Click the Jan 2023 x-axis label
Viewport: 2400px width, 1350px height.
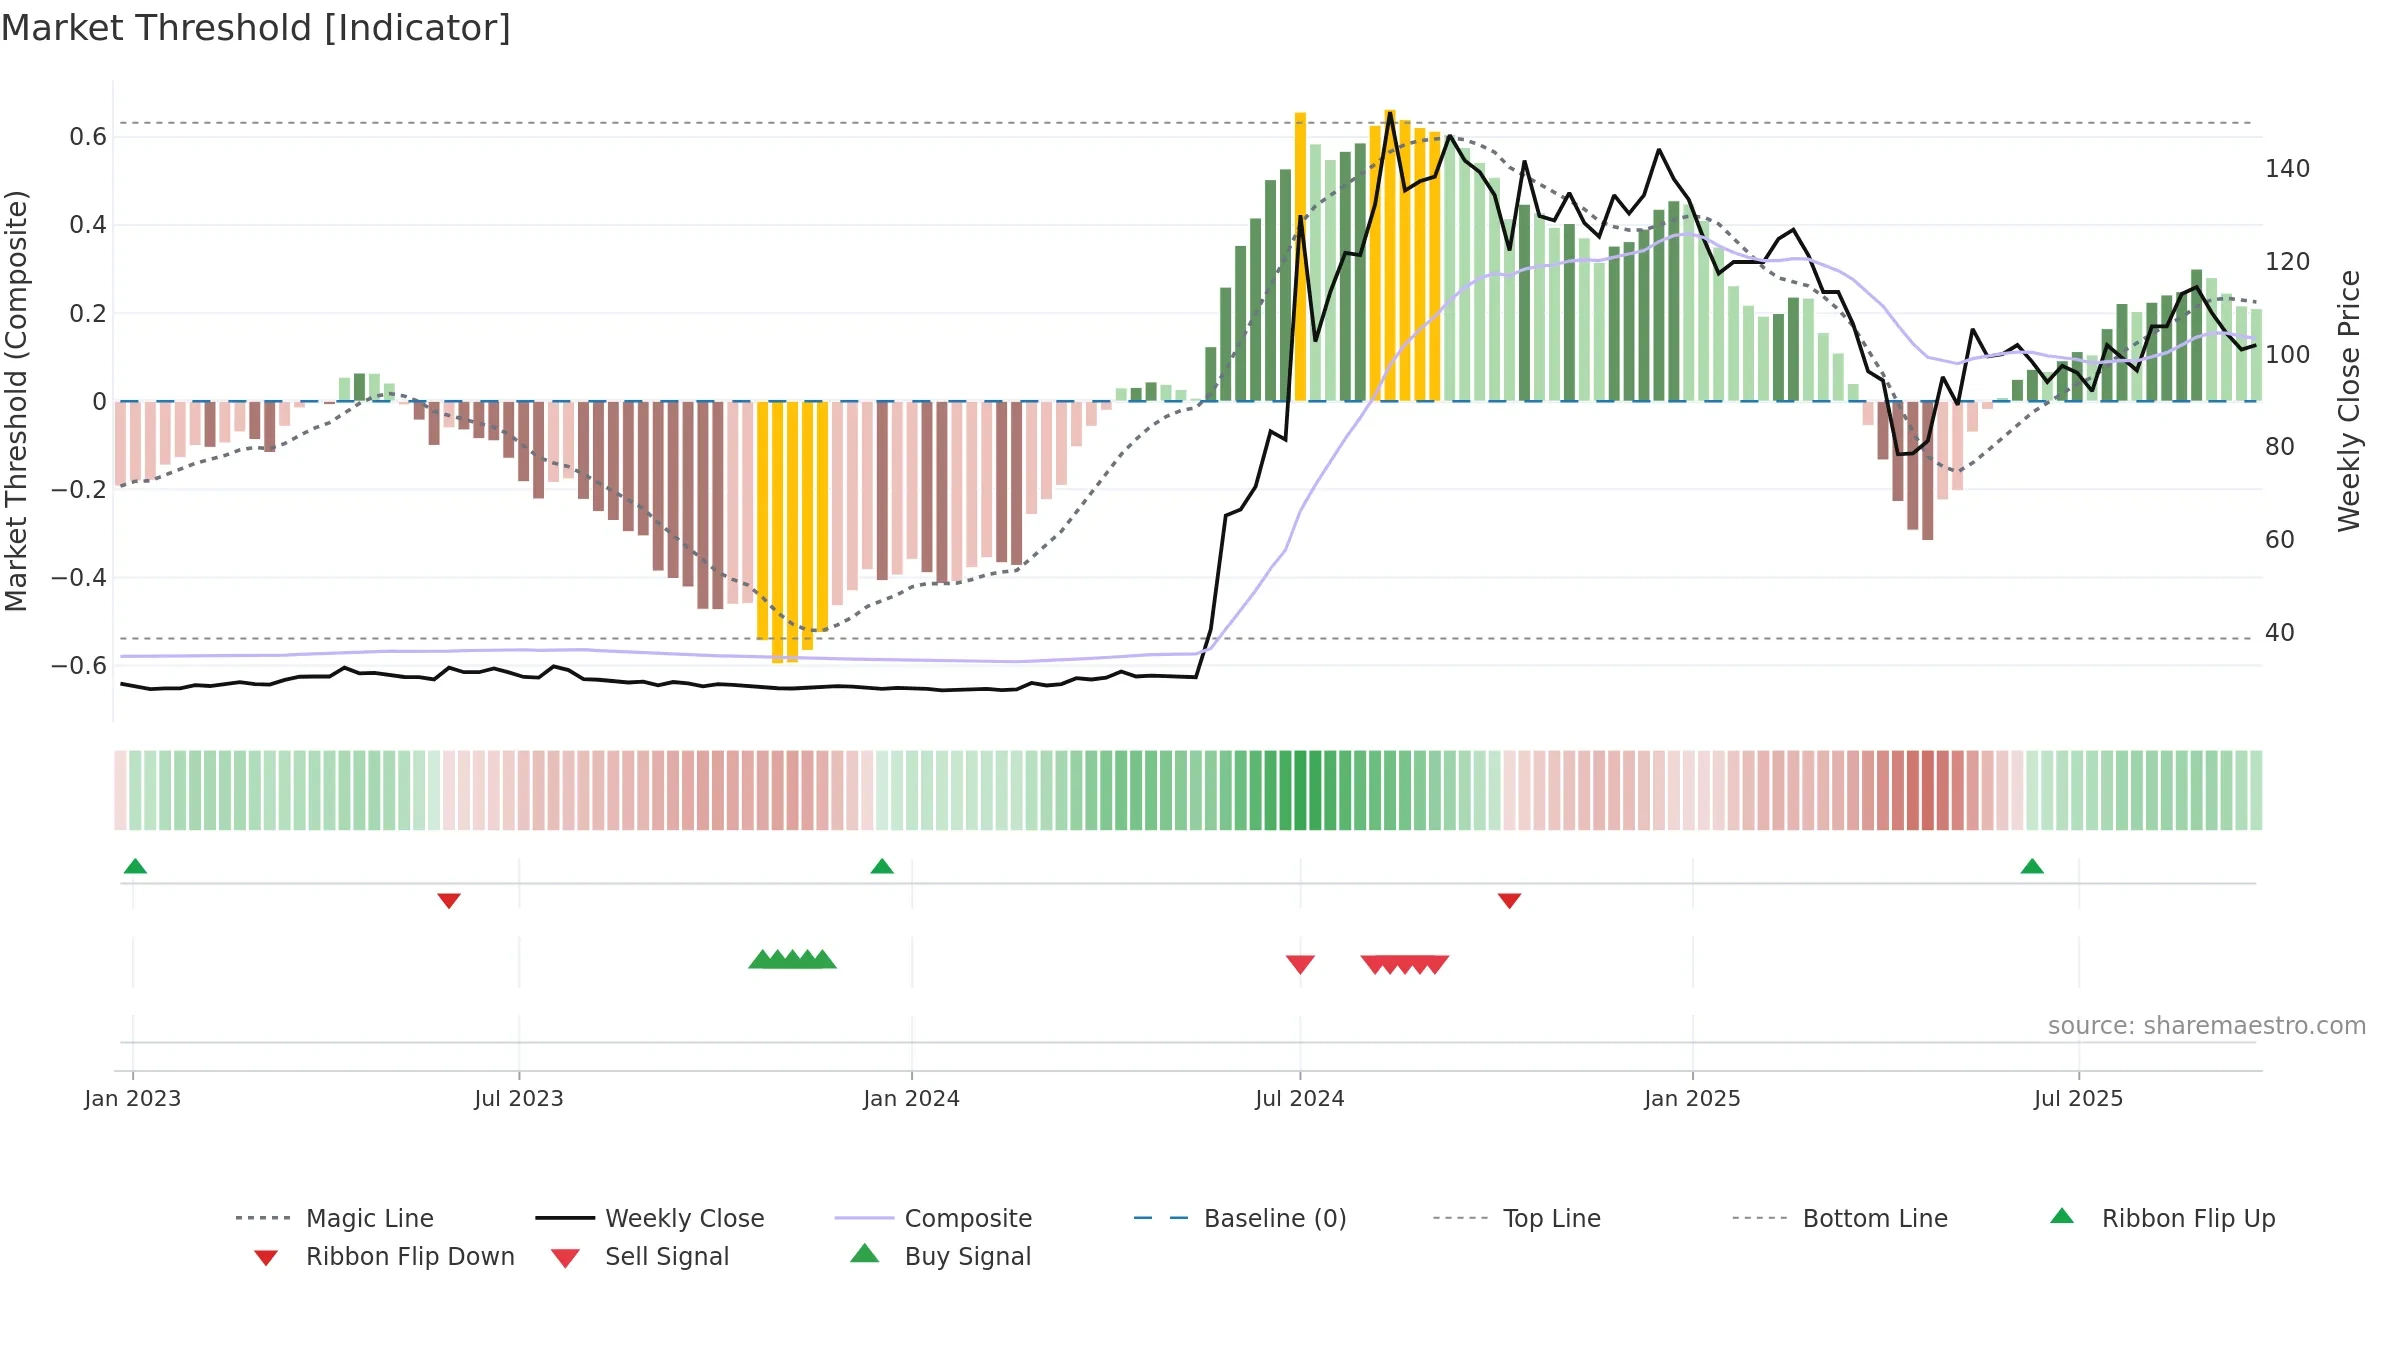pos(133,1098)
